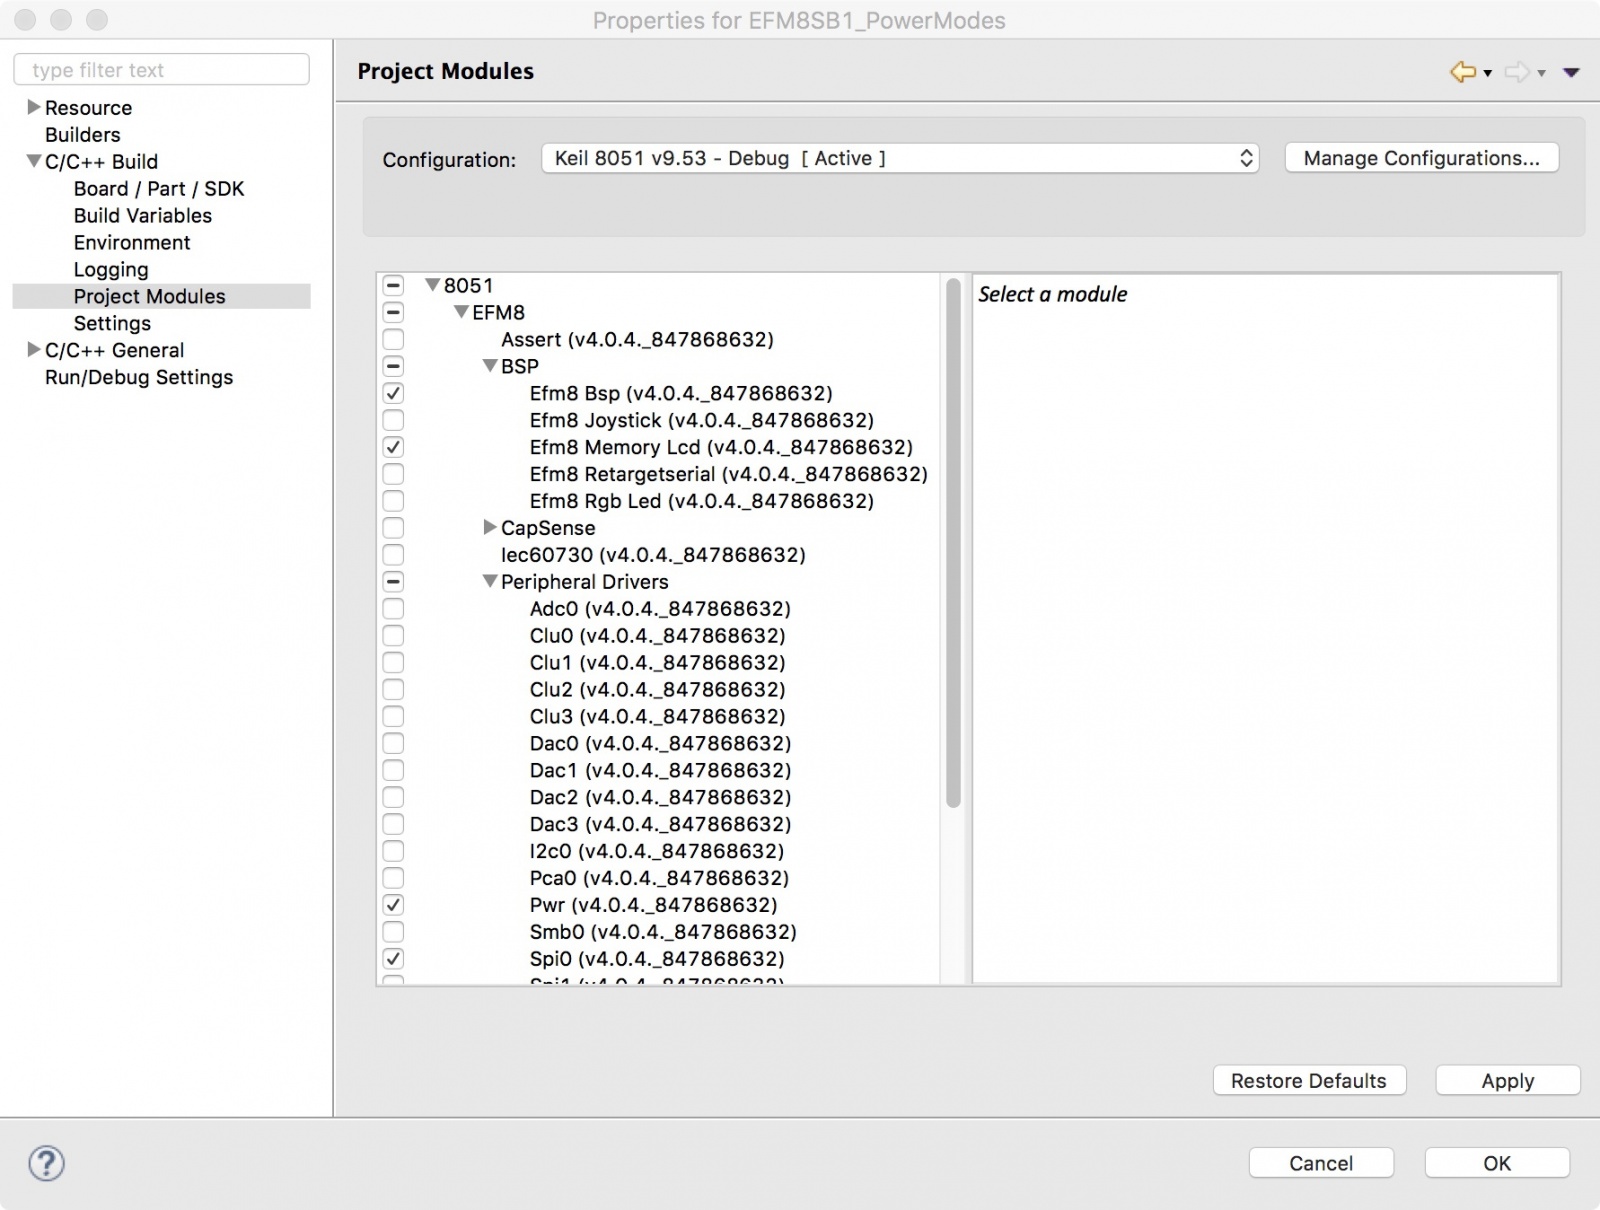Check the CapSense group checkbox
This screenshot has height=1210, width=1600.
pos(393,528)
